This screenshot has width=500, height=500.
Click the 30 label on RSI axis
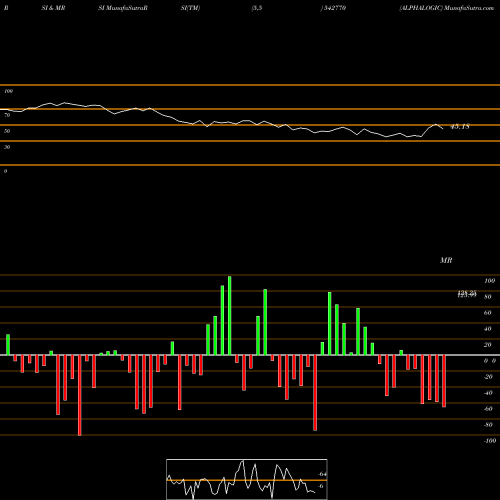pos(7,147)
